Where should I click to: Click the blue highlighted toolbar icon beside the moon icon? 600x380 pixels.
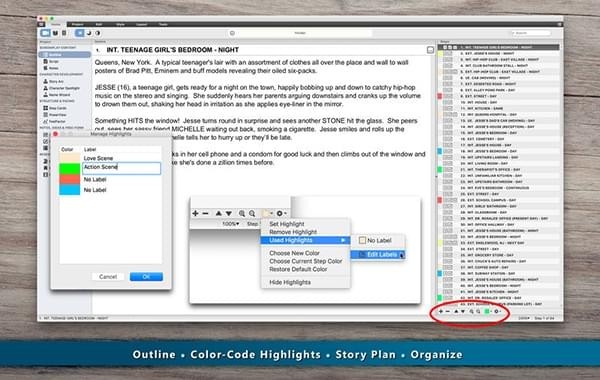click(x=79, y=33)
